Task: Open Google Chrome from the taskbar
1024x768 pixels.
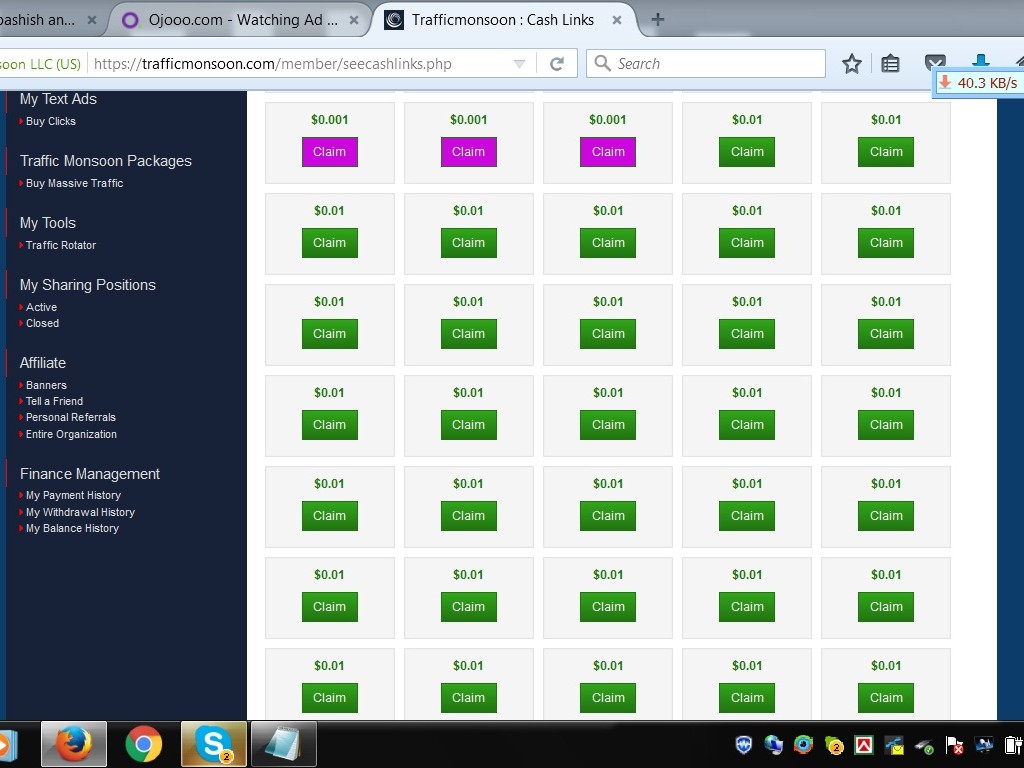Action: [x=143, y=744]
